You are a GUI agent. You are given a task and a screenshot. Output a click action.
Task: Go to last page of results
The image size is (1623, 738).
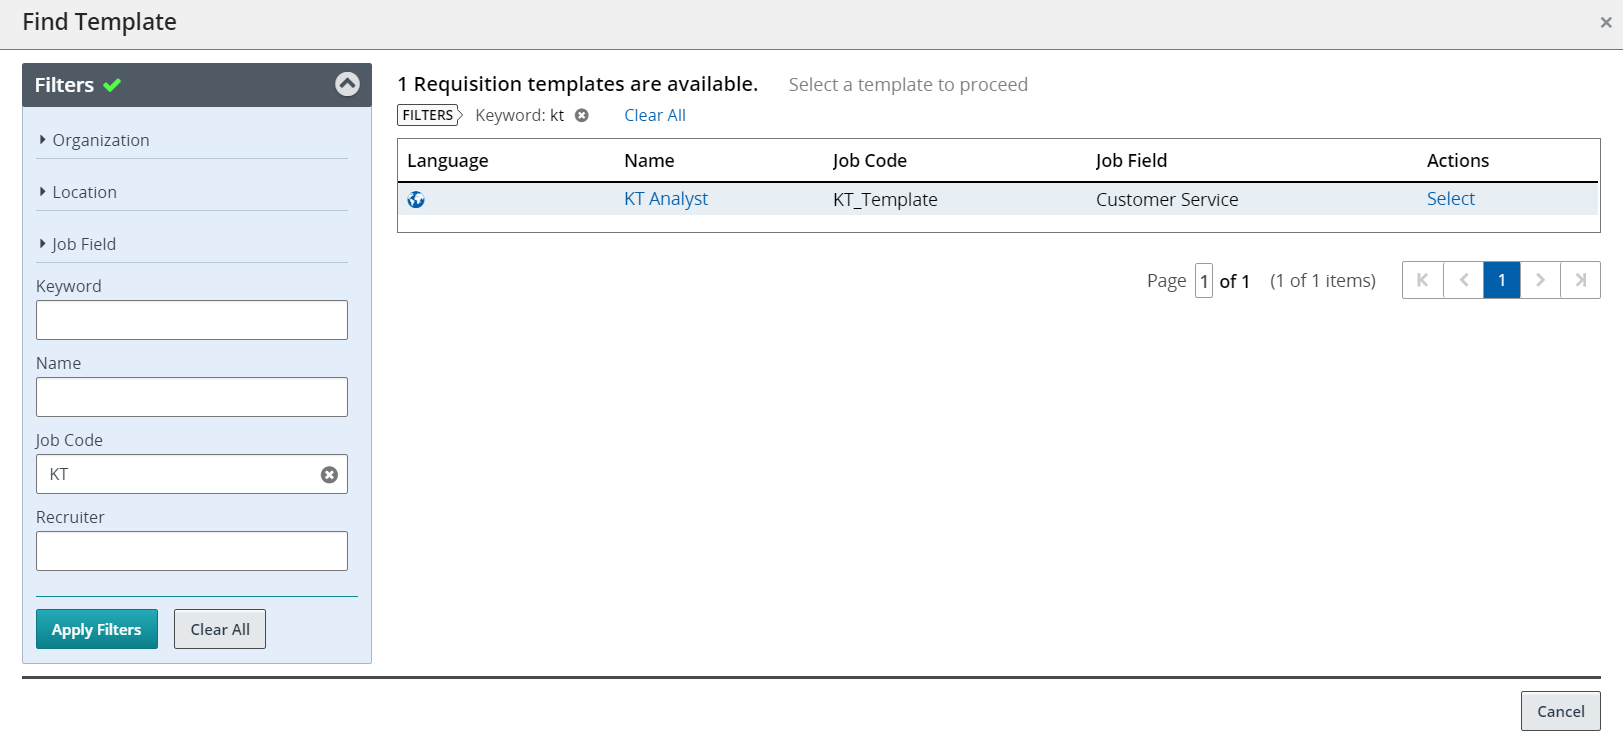[x=1580, y=280]
